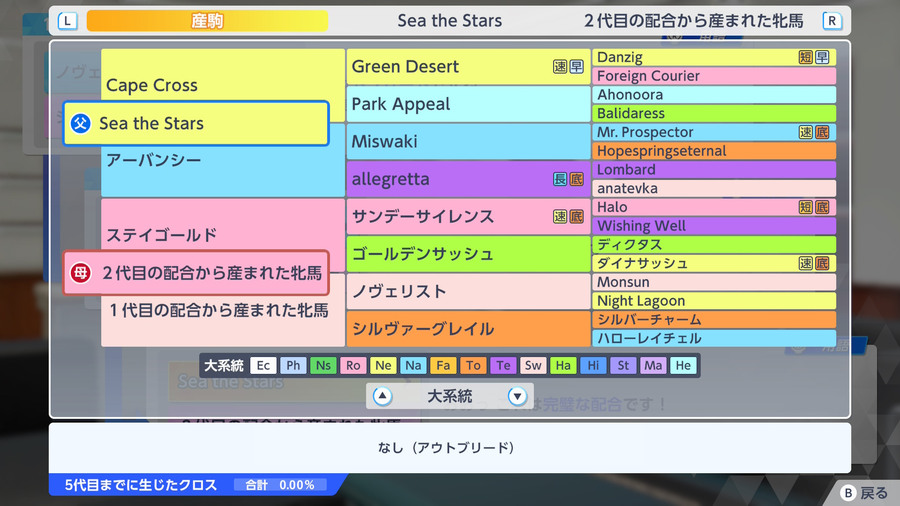The width and height of the screenshot is (900, 506).
Task: Click Night Lagoon ancestor cell
Action: 714,301
